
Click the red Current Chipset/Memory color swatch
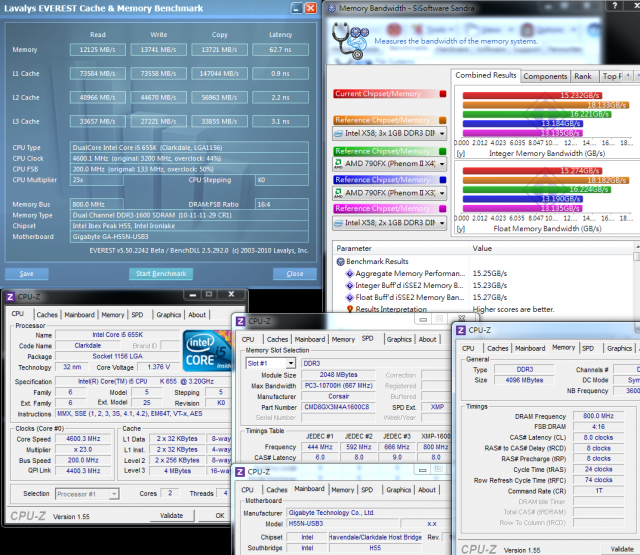[x=443, y=94]
